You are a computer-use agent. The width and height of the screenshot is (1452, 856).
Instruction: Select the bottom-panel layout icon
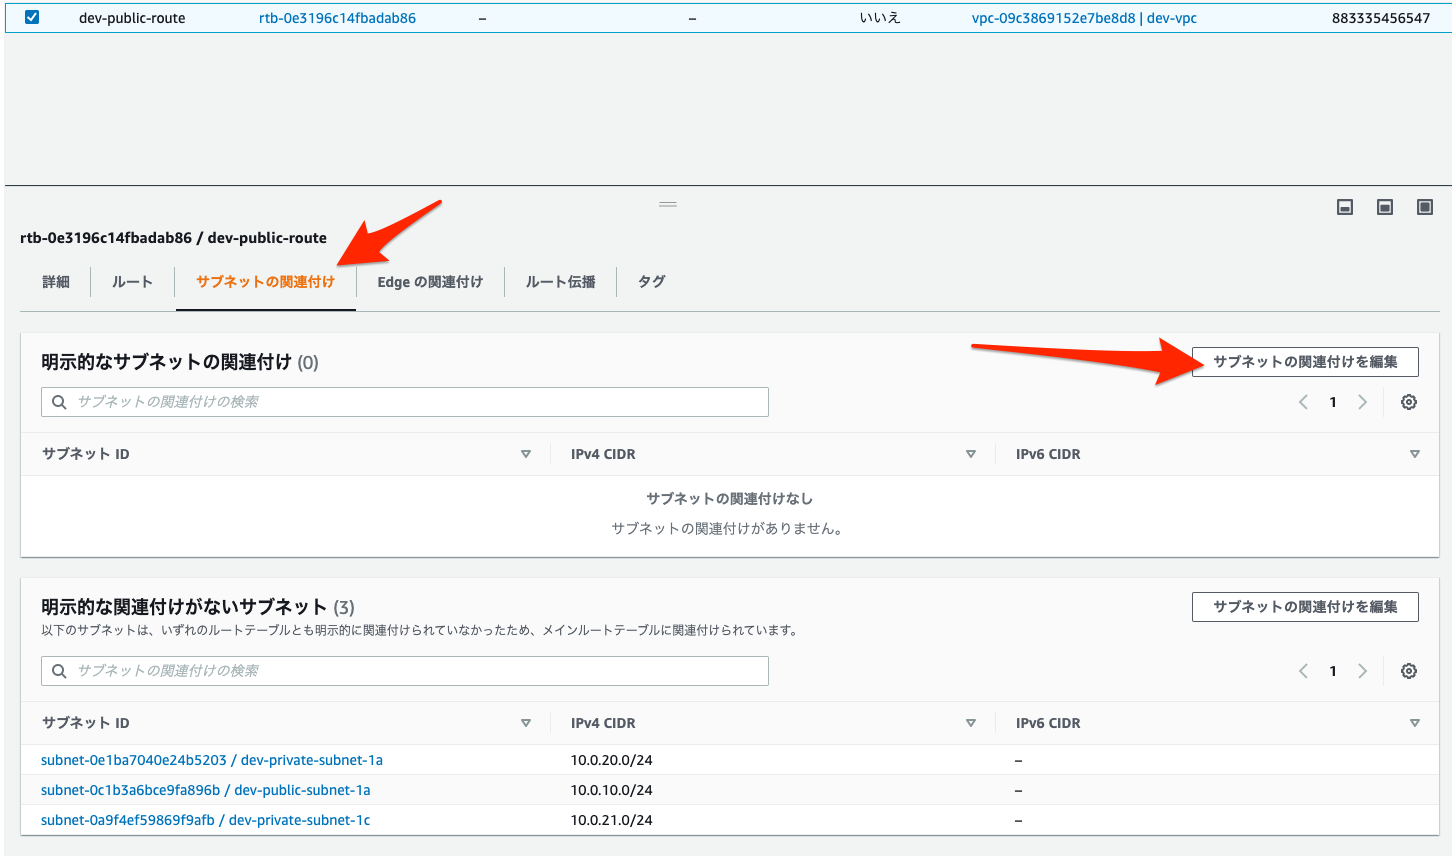point(1344,206)
